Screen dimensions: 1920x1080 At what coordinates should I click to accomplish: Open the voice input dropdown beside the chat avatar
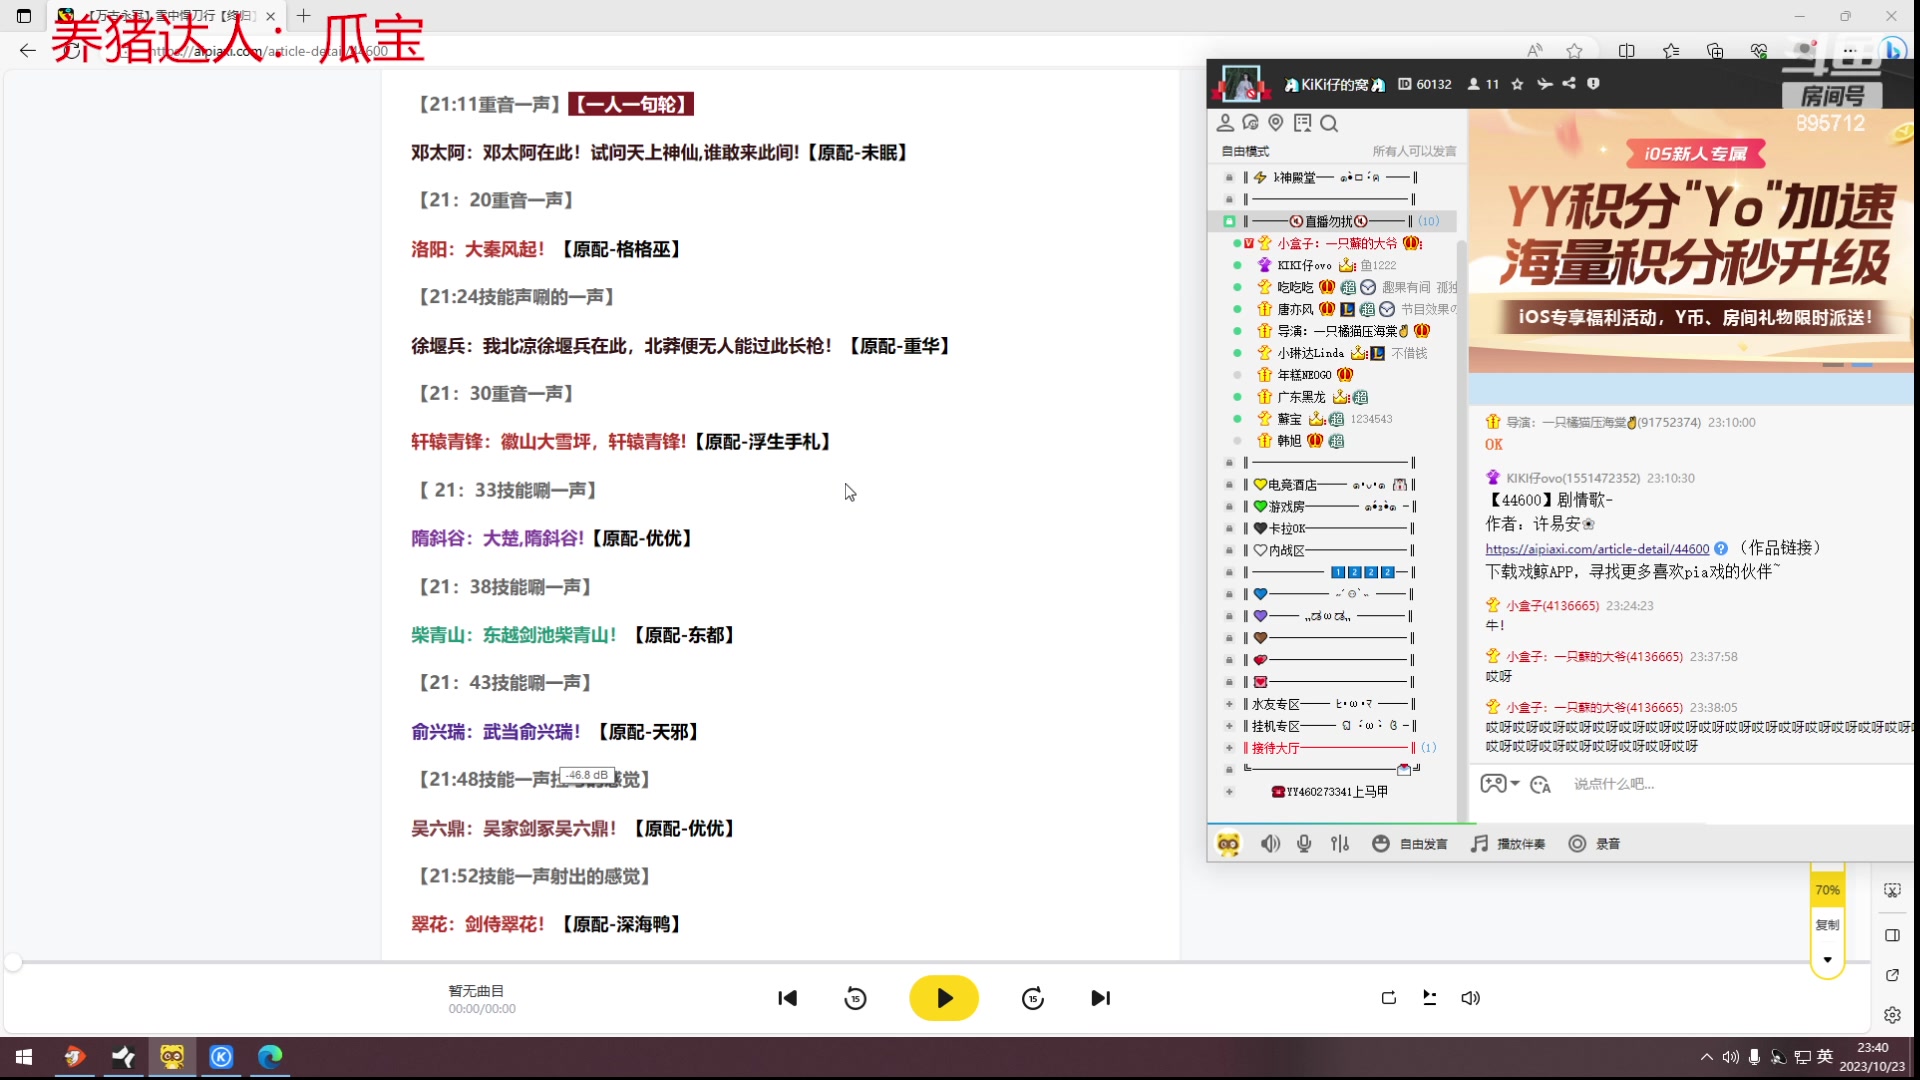coord(1512,784)
